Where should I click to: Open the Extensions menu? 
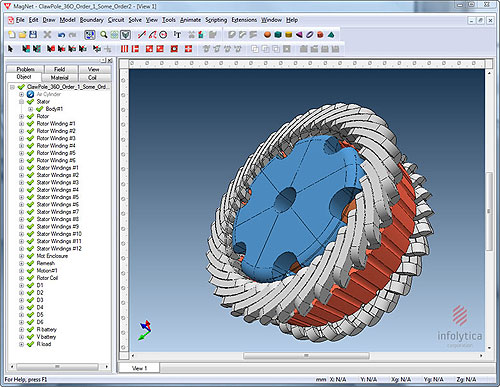244,20
